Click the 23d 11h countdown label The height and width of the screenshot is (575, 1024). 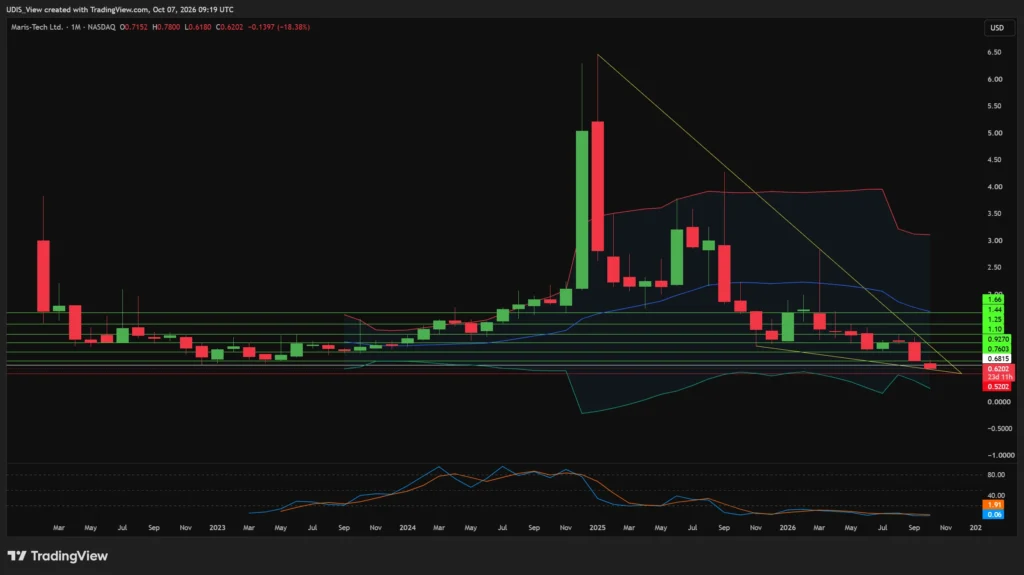(x=998, y=377)
